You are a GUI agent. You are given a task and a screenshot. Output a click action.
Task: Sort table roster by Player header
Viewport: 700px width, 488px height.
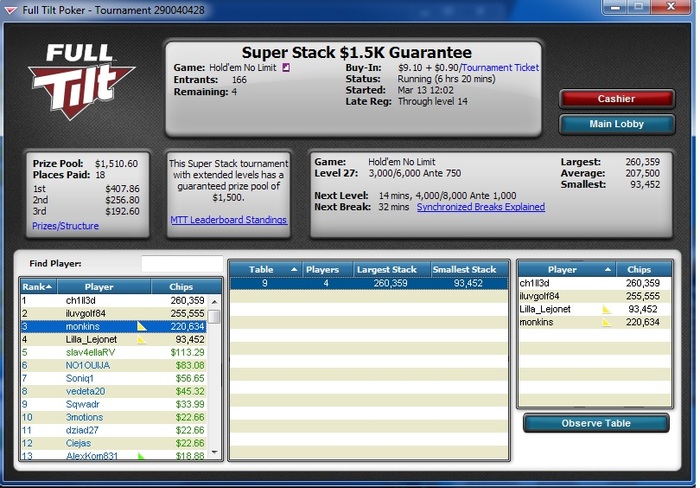pos(567,270)
